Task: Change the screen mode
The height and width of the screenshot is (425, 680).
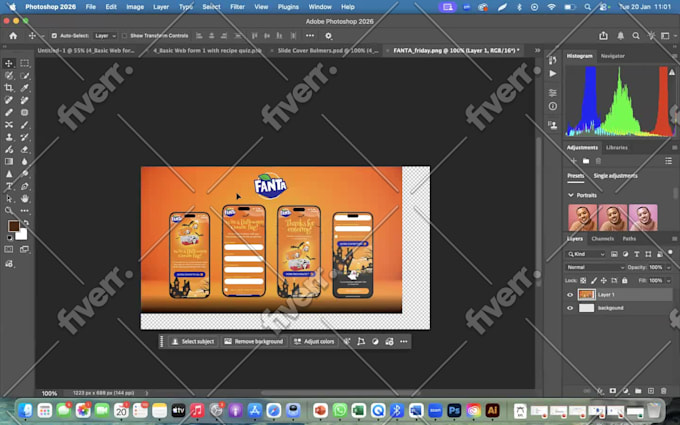Action: coord(24,249)
